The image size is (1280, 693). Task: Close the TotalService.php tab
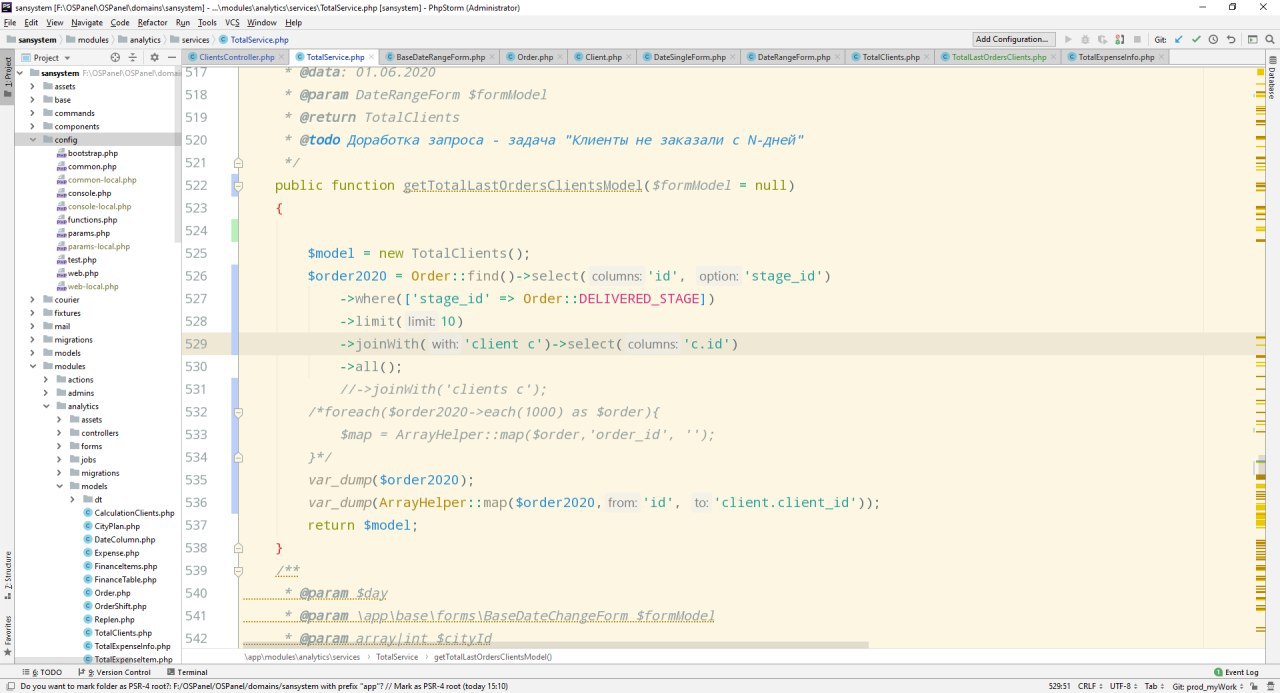pos(369,57)
